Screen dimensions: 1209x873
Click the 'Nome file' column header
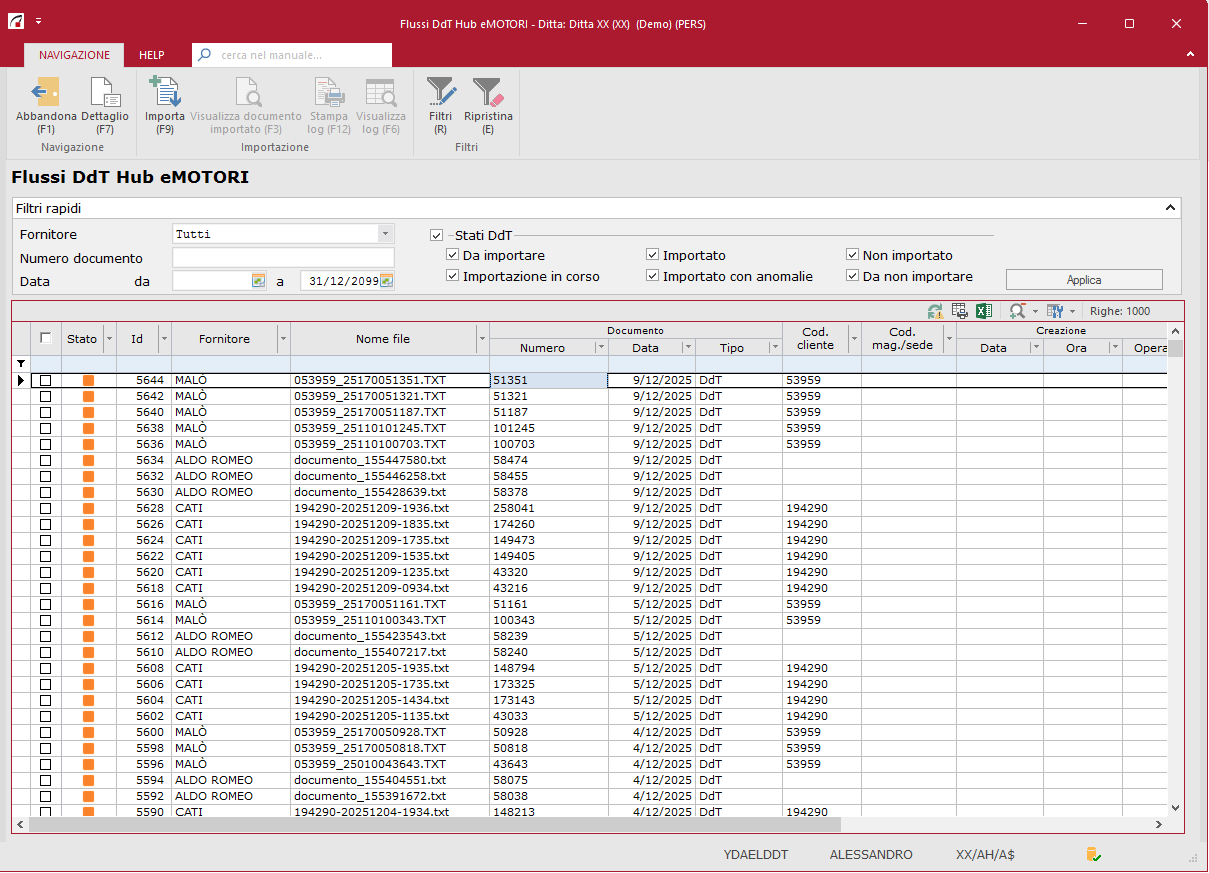tap(382, 339)
